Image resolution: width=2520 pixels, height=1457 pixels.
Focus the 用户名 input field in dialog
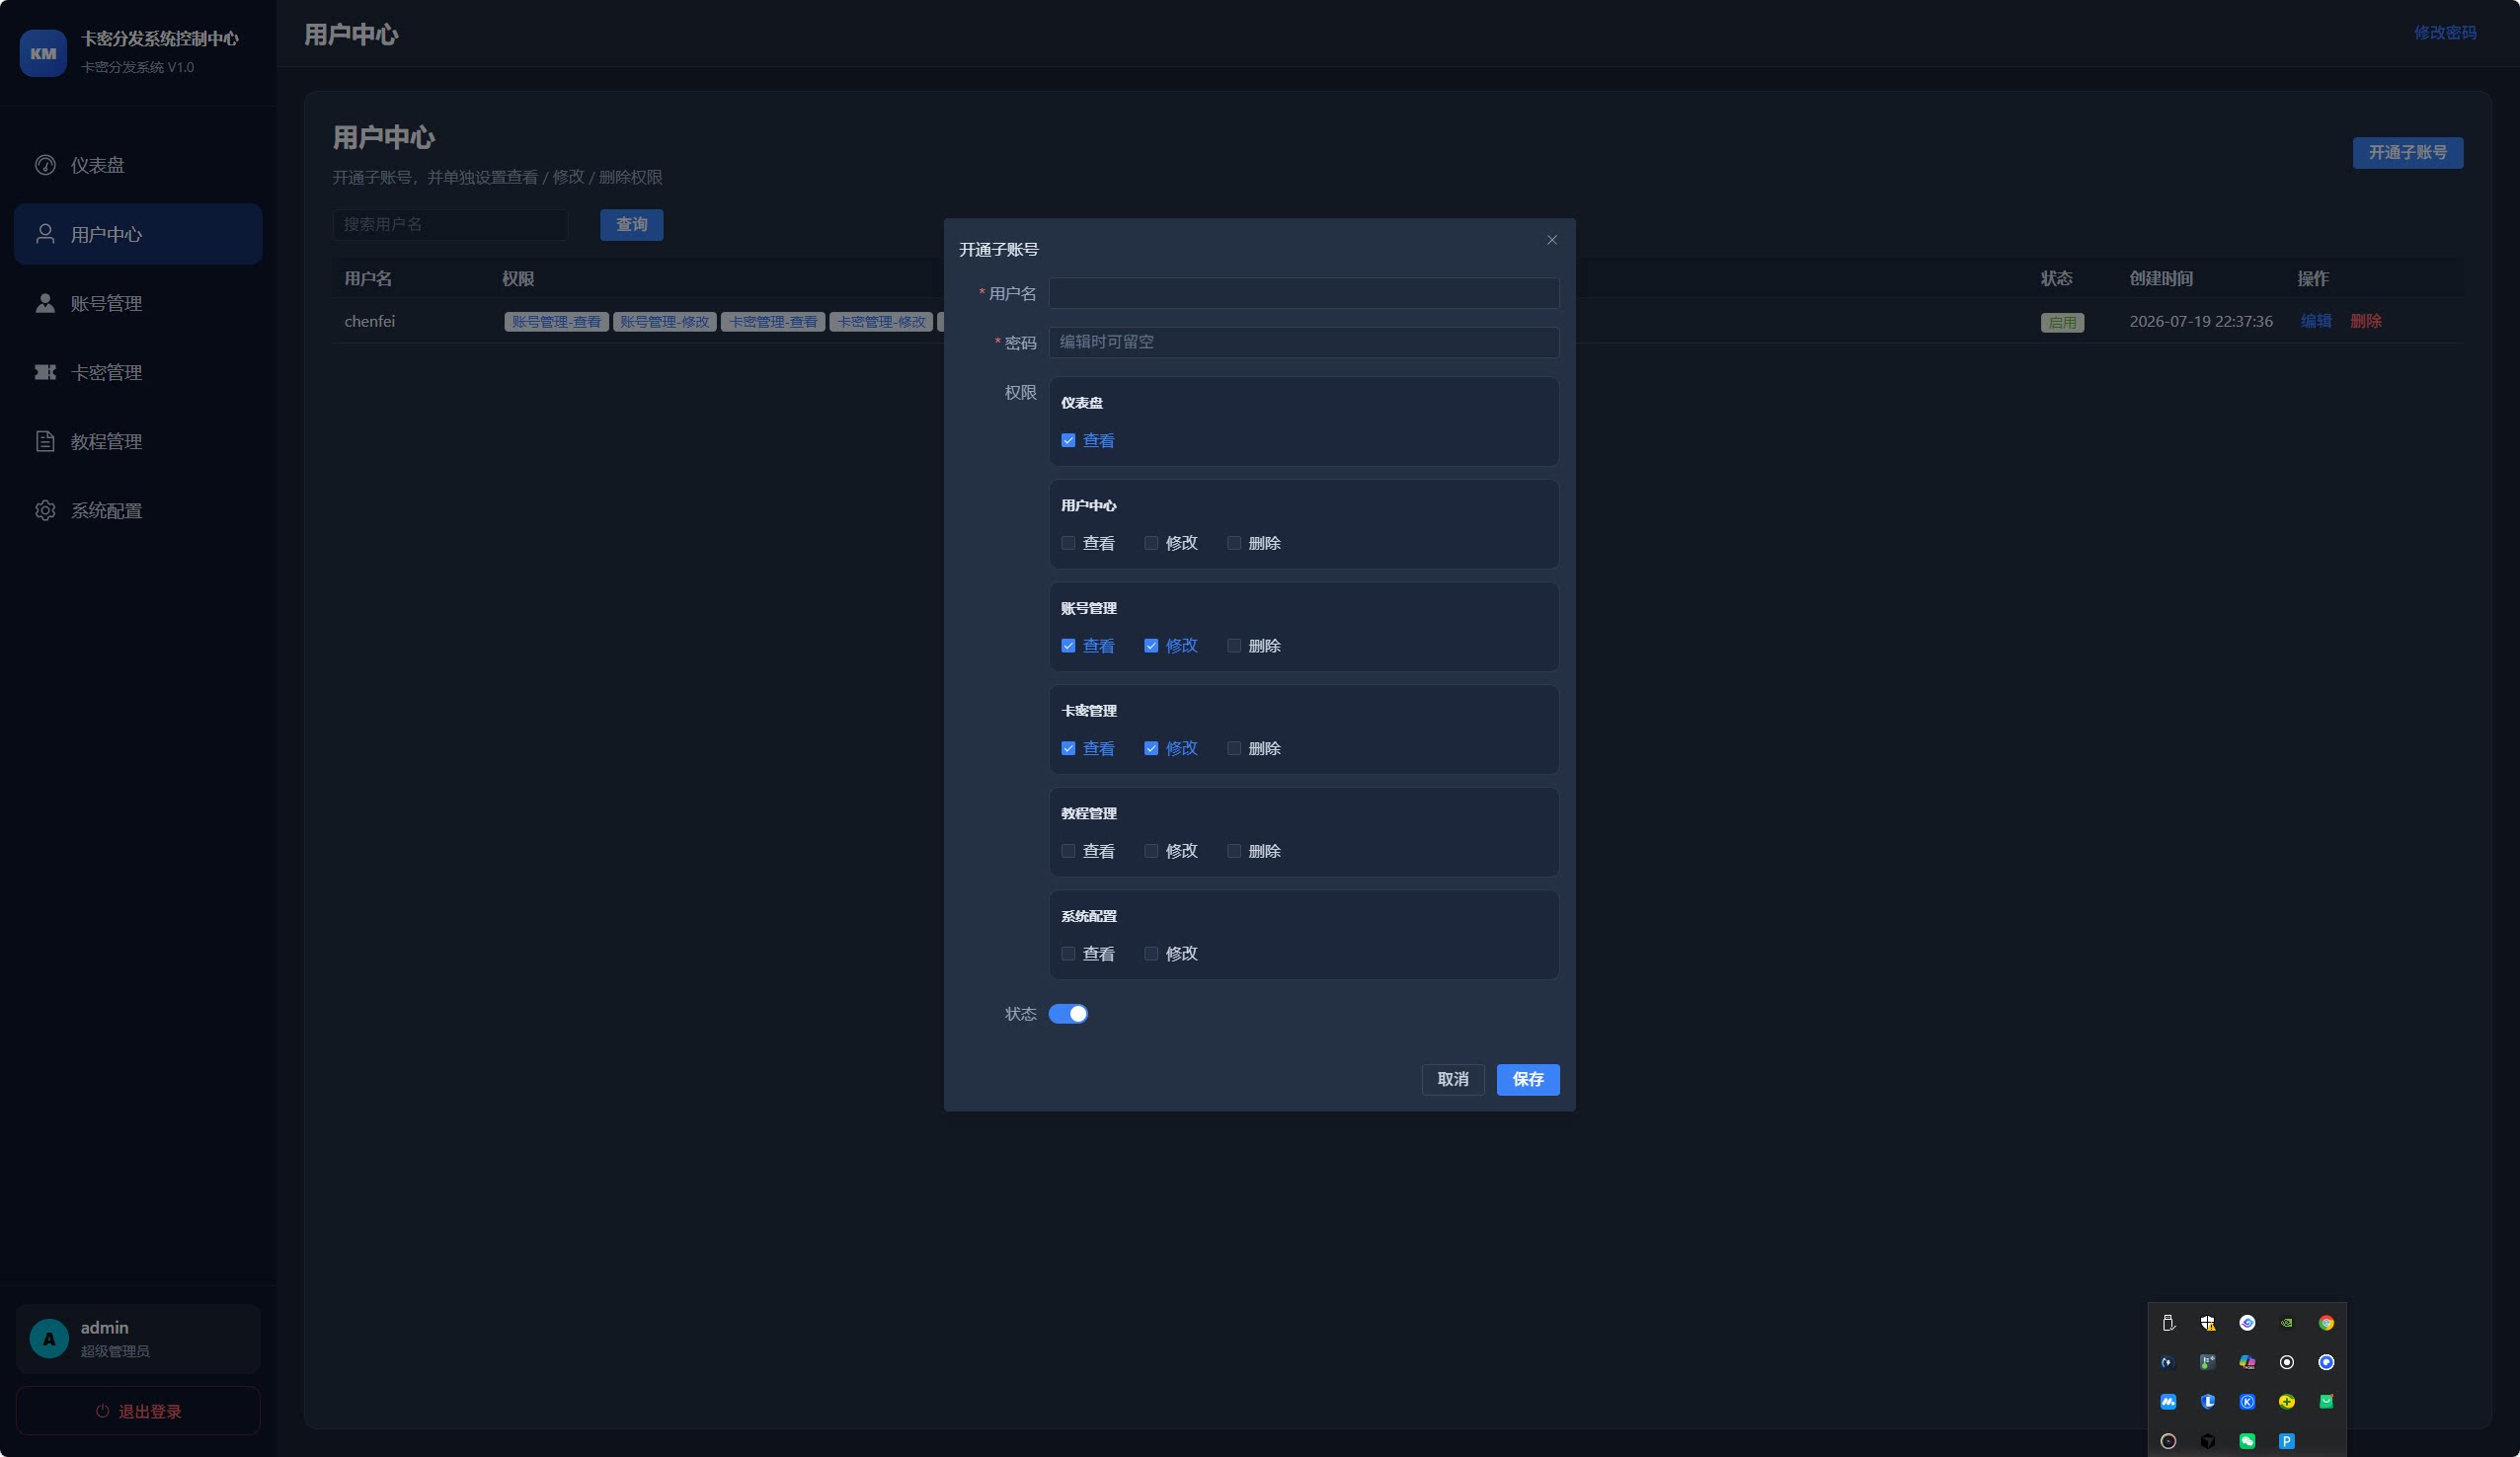[x=1303, y=293]
